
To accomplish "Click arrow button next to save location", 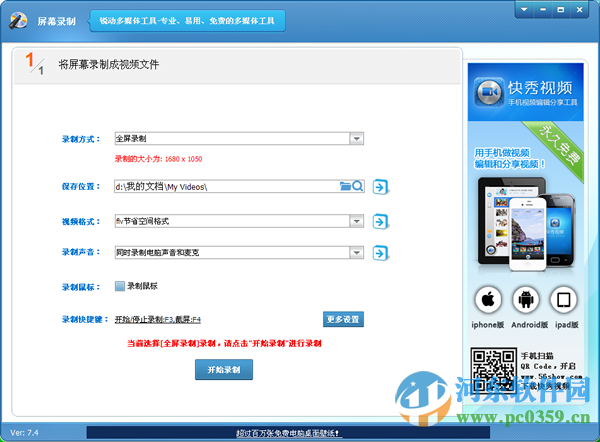I will click(x=380, y=187).
